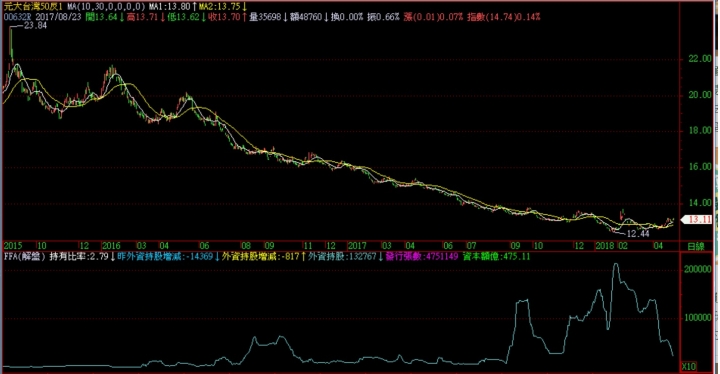Click month 07 on the date axis
The height and width of the screenshot is (374, 720).
pos(471,246)
